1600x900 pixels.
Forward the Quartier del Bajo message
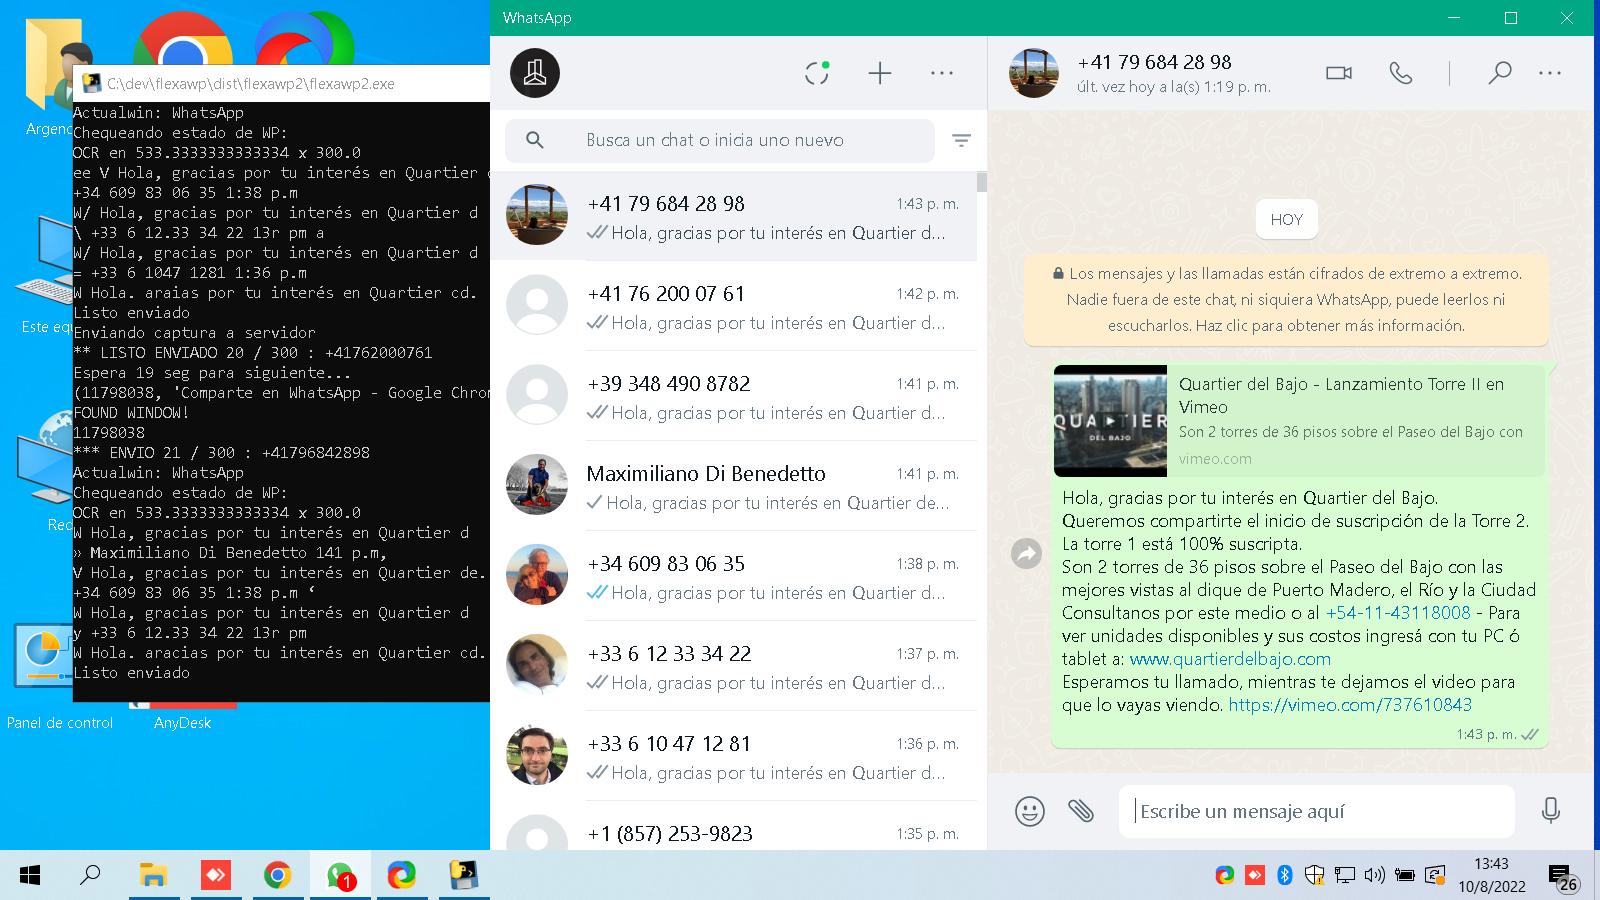(x=1027, y=553)
